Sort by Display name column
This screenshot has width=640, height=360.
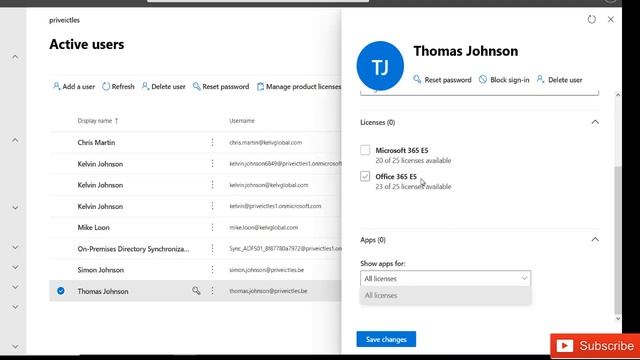(x=98, y=121)
